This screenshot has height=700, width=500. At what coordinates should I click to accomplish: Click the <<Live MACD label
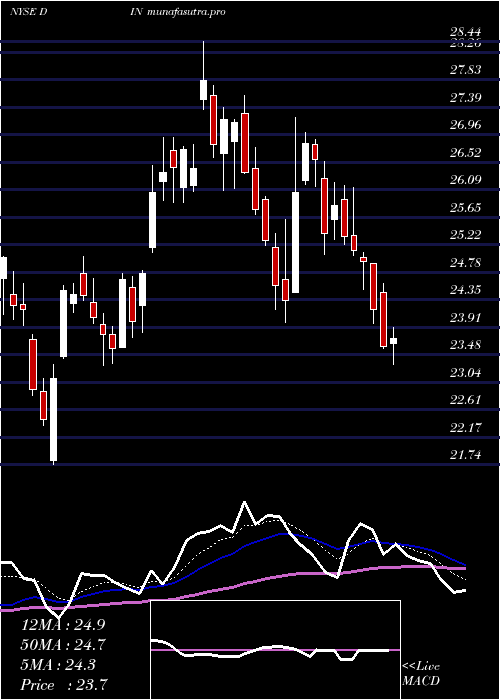(x=421, y=674)
